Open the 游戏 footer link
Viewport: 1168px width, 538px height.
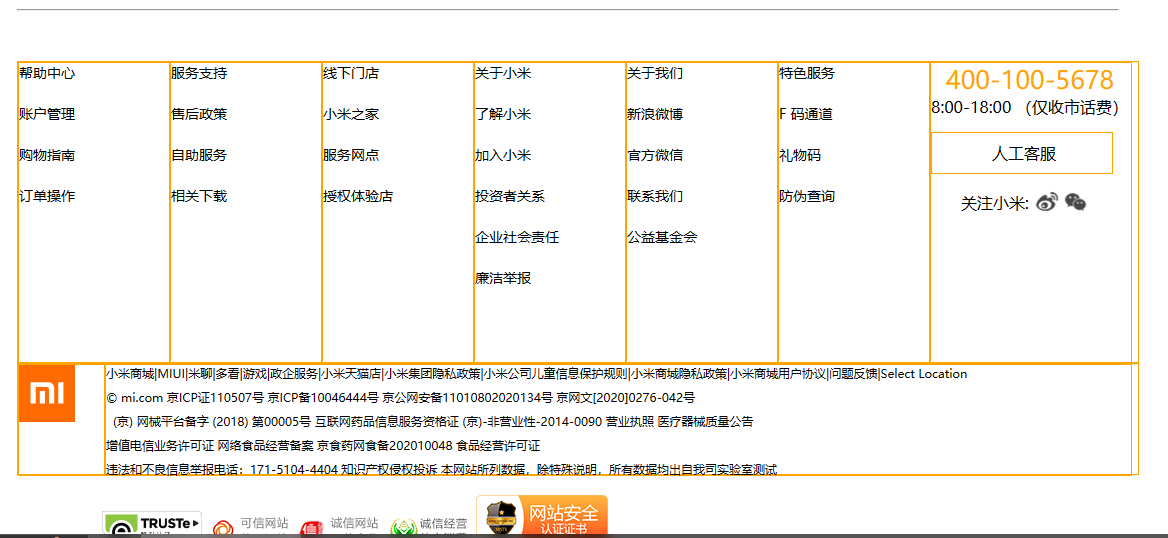255,374
